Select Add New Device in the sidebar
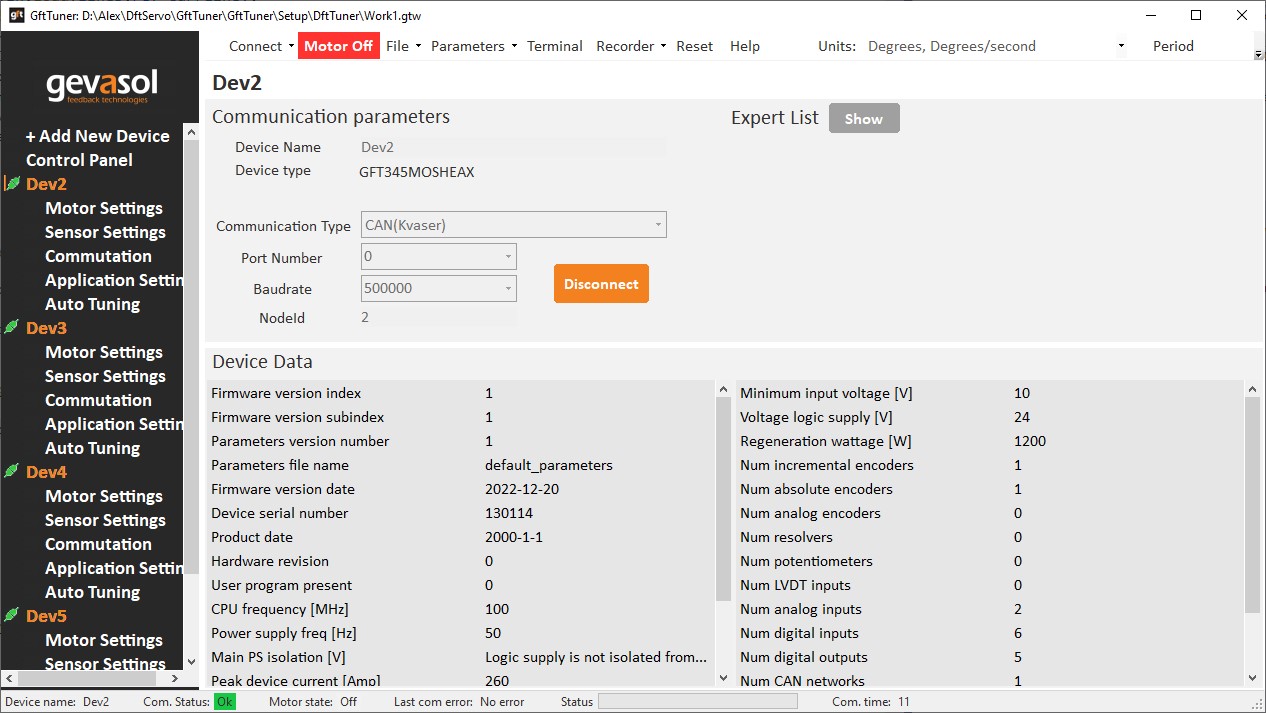Screen dimensions: 1266x713 tap(97, 136)
